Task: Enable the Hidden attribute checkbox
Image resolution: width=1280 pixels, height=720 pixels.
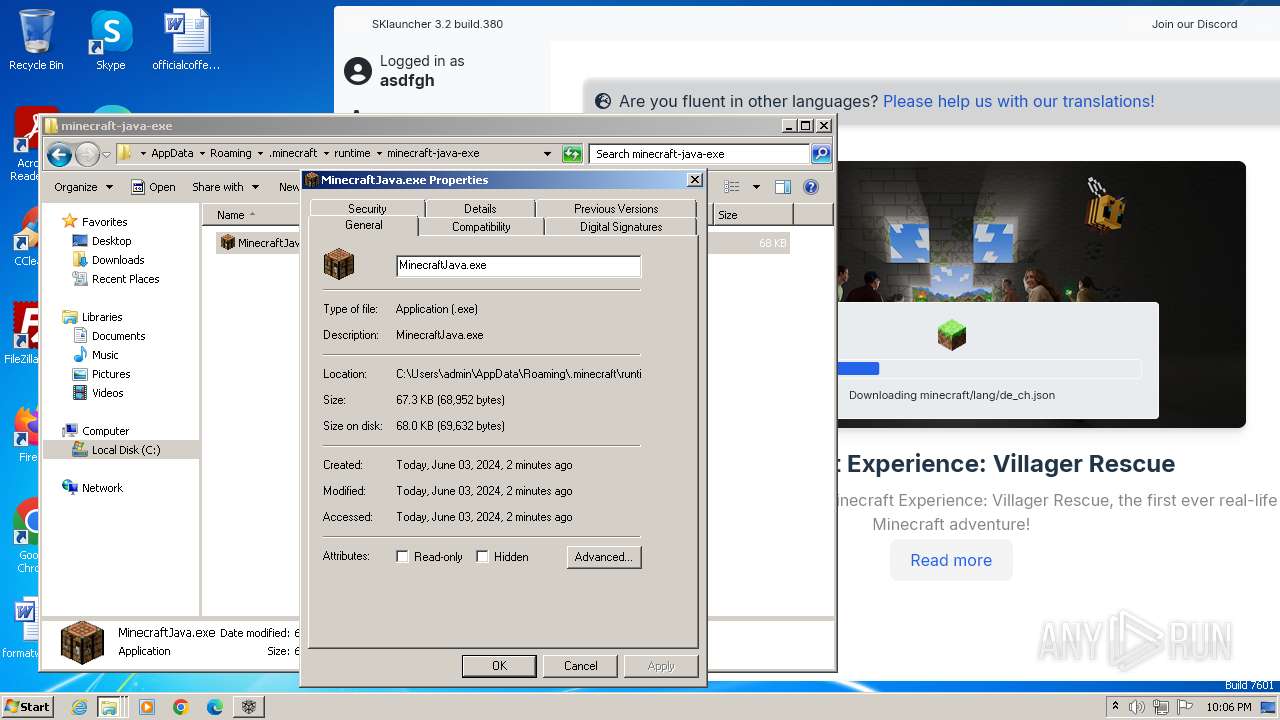Action: coord(483,557)
